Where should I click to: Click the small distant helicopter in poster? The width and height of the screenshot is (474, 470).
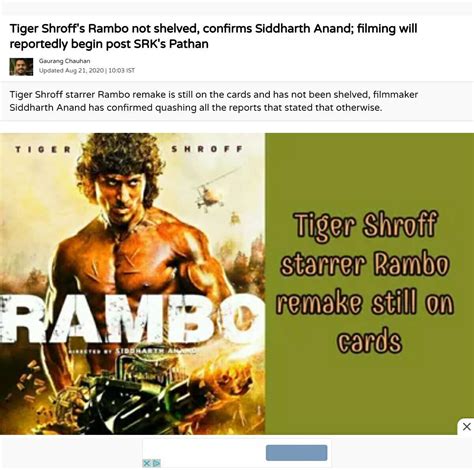(235, 218)
